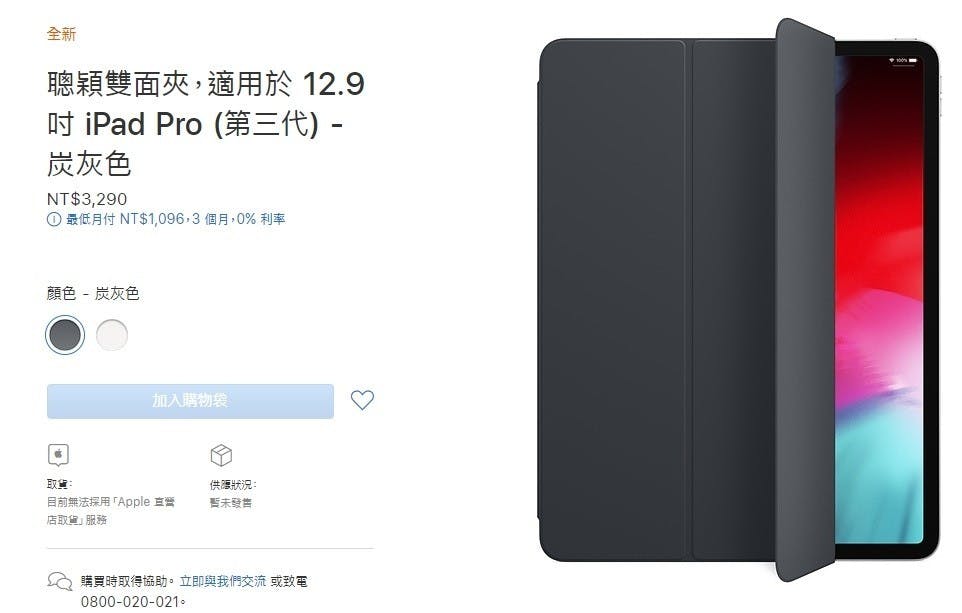962x613 pixels.
Task: Click the 取貨 pickup heading
Action: click(x=60, y=484)
